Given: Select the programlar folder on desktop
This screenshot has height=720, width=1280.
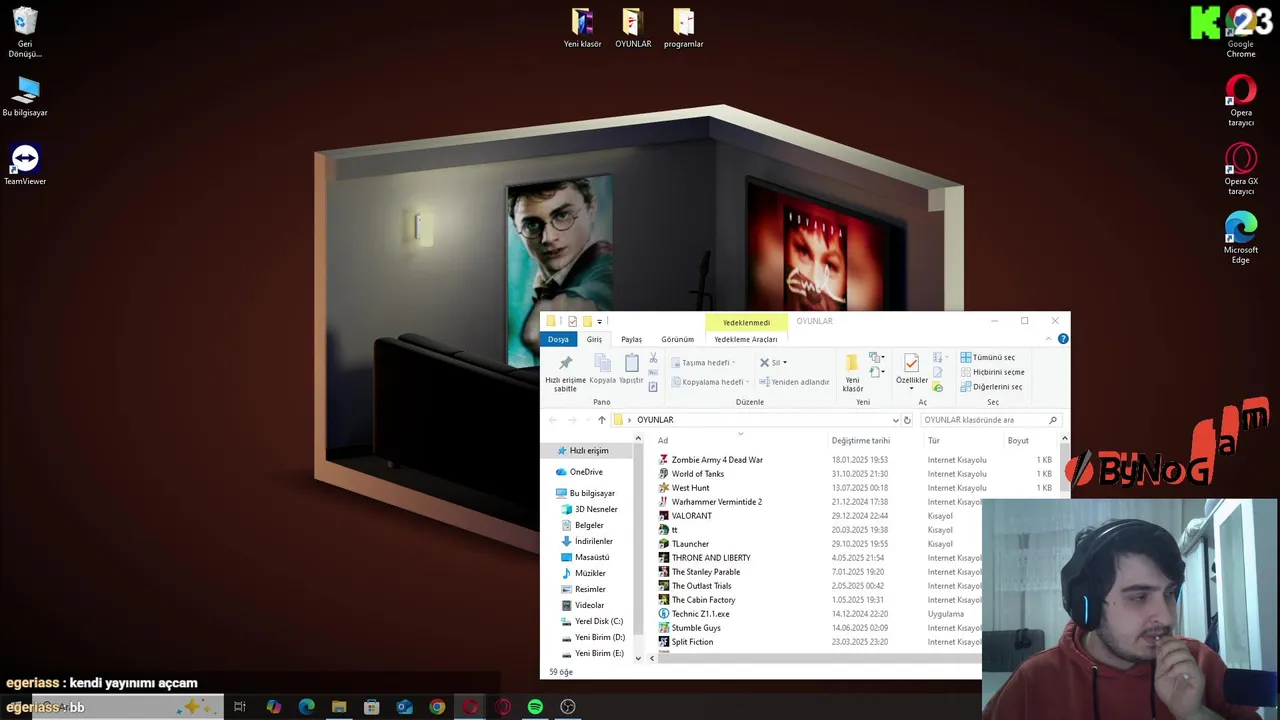Looking at the screenshot, I should 683,29.
